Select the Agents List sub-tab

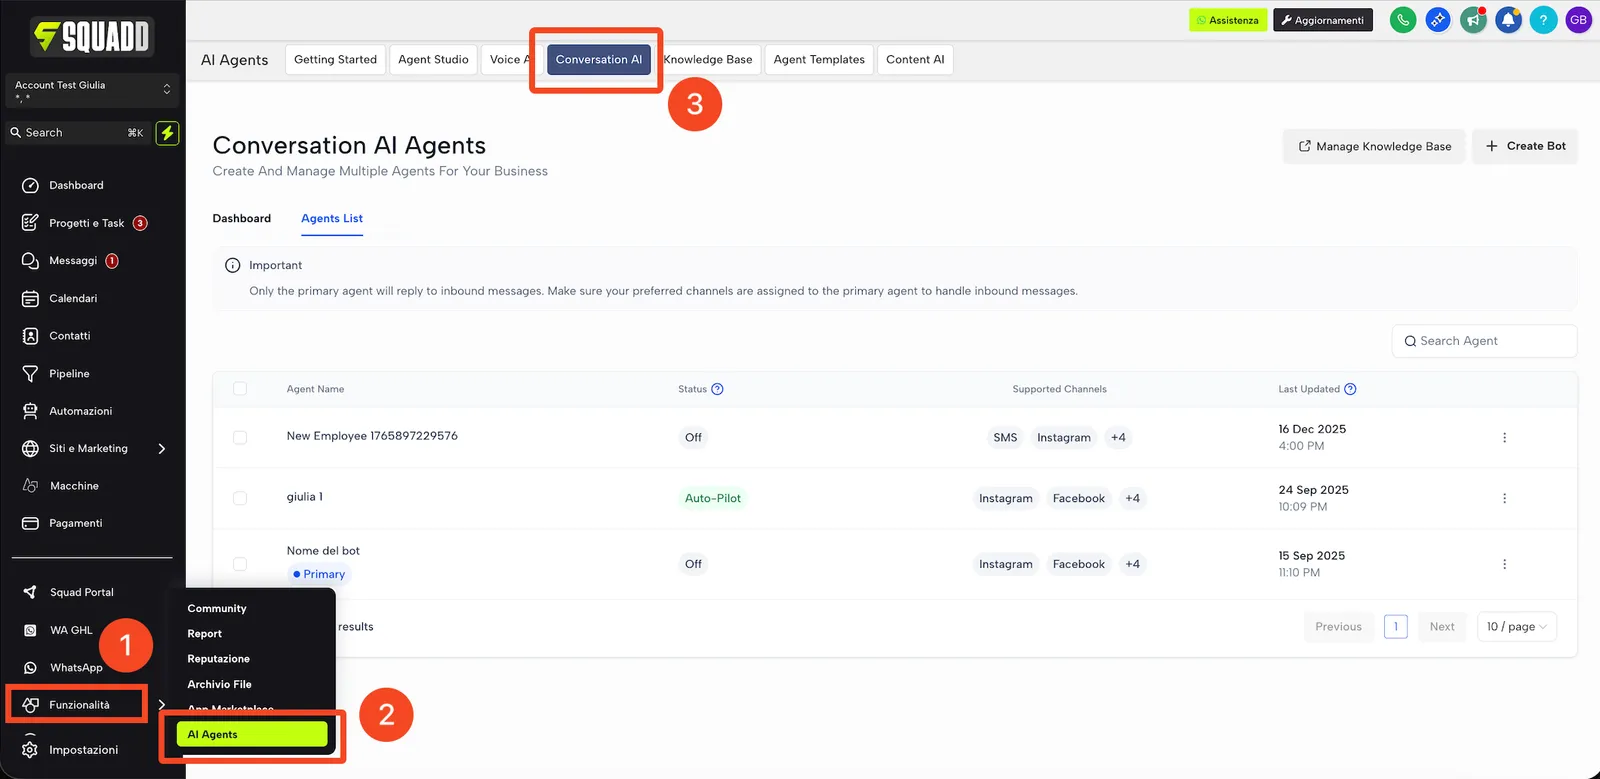(x=332, y=219)
